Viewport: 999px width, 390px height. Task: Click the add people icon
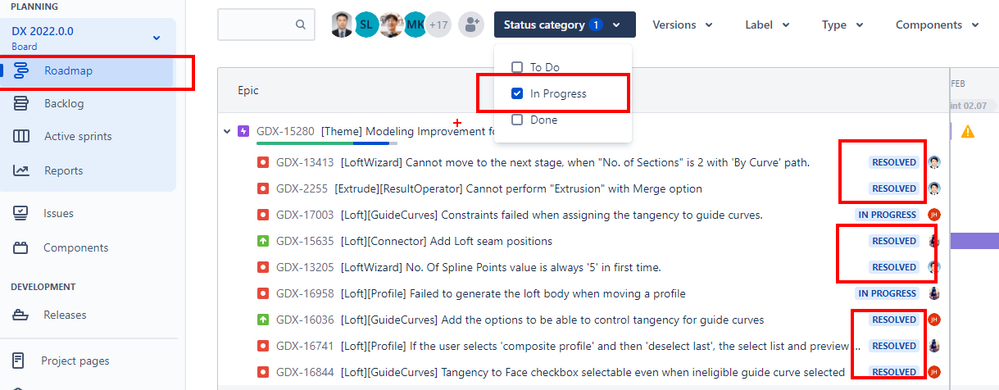point(471,25)
